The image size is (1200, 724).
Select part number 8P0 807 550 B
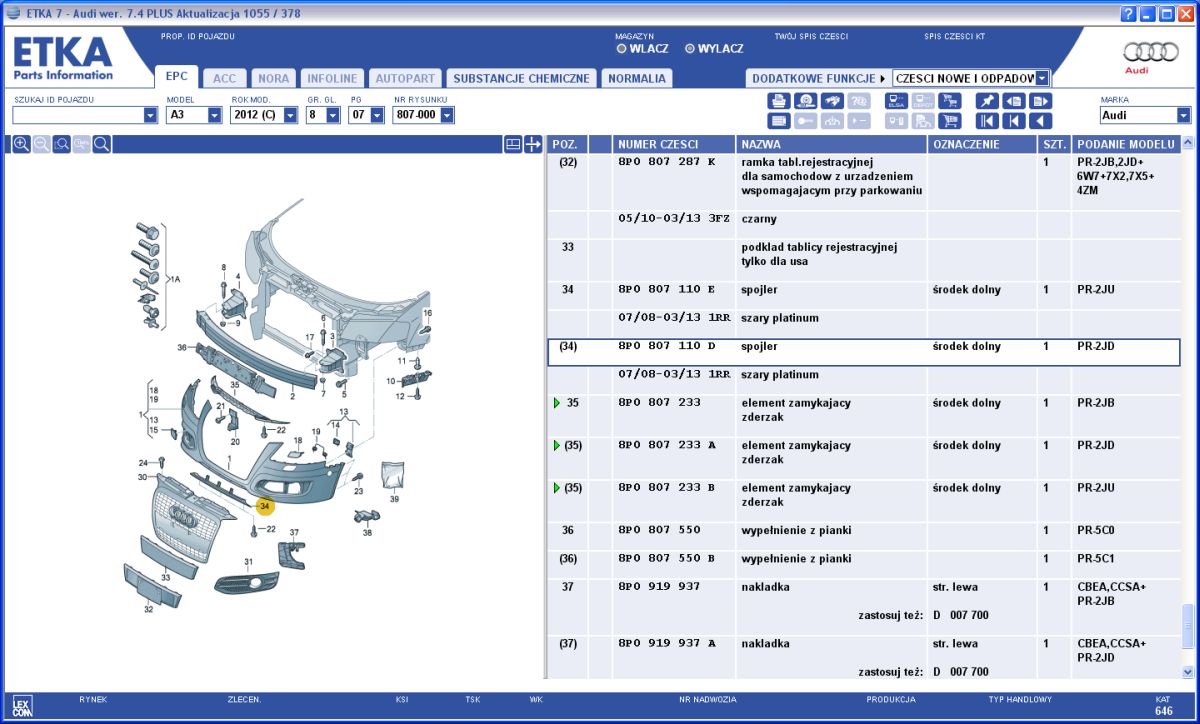(667, 558)
